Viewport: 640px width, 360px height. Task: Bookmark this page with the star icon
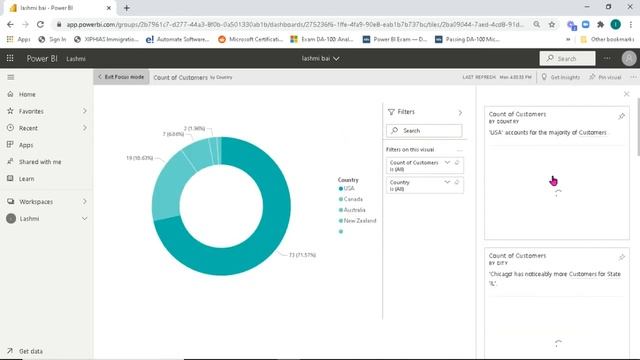click(552, 24)
